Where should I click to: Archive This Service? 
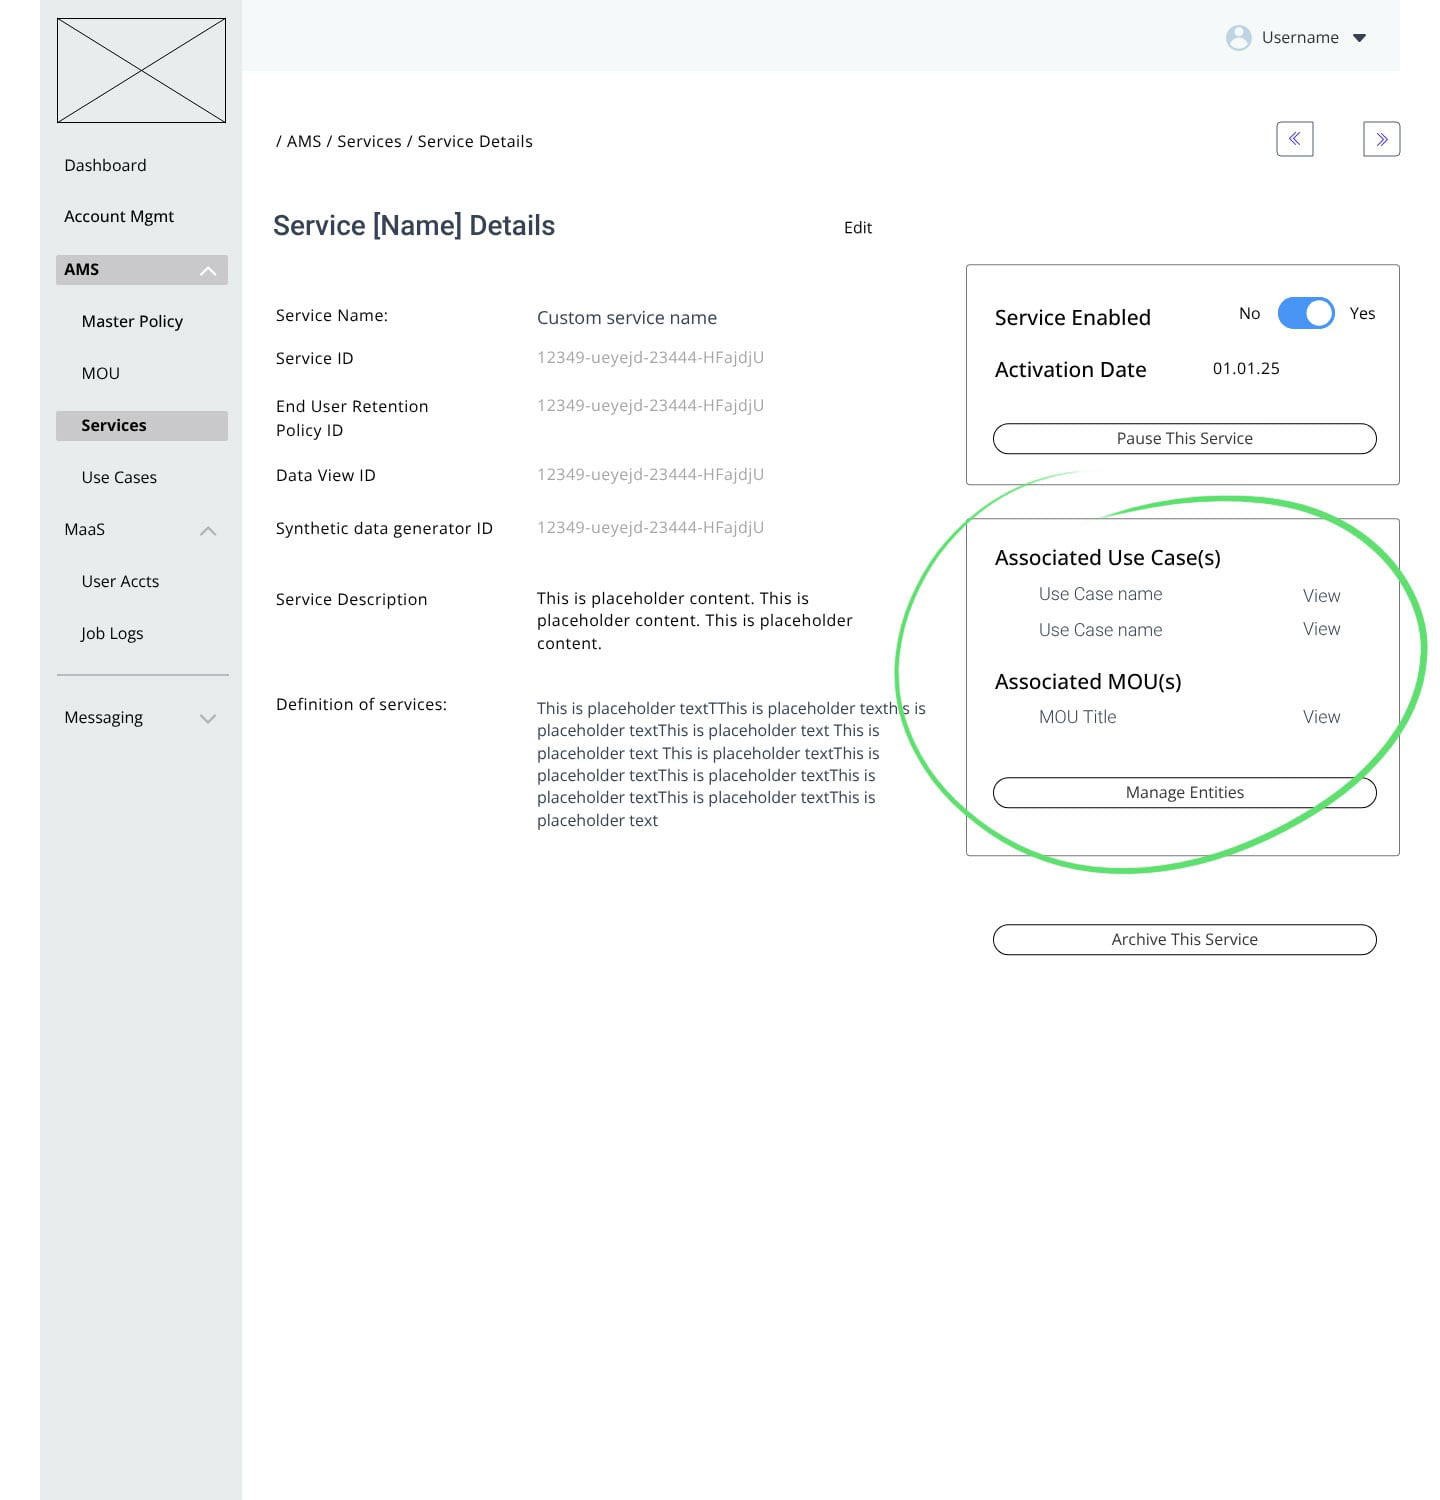pyautogui.click(x=1184, y=939)
